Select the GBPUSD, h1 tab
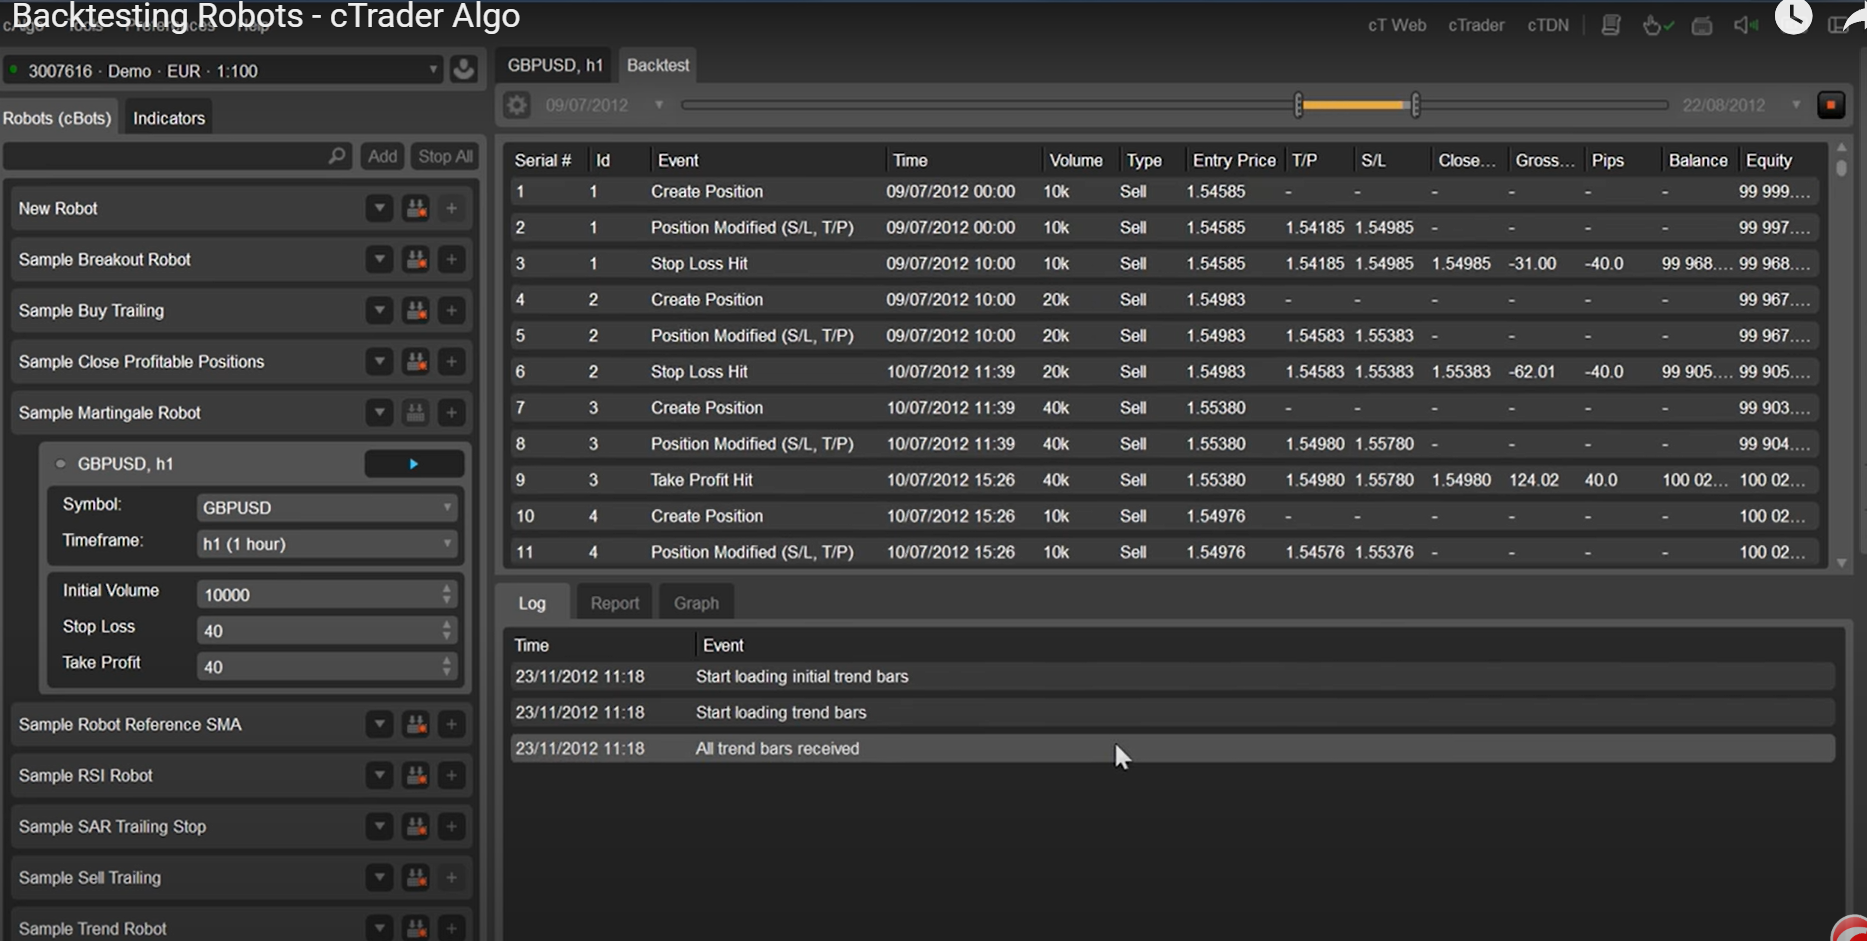1867x941 pixels. point(555,65)
